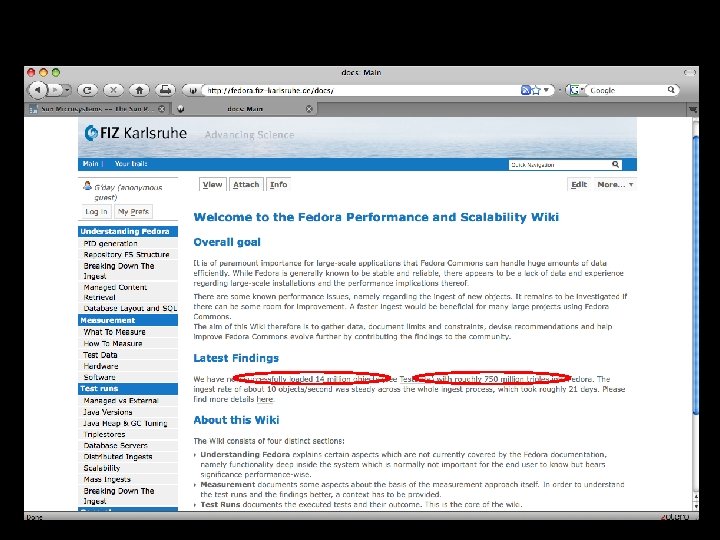Click the 'here' link for more details
The image size is (720, 540).
click(264, 399)
